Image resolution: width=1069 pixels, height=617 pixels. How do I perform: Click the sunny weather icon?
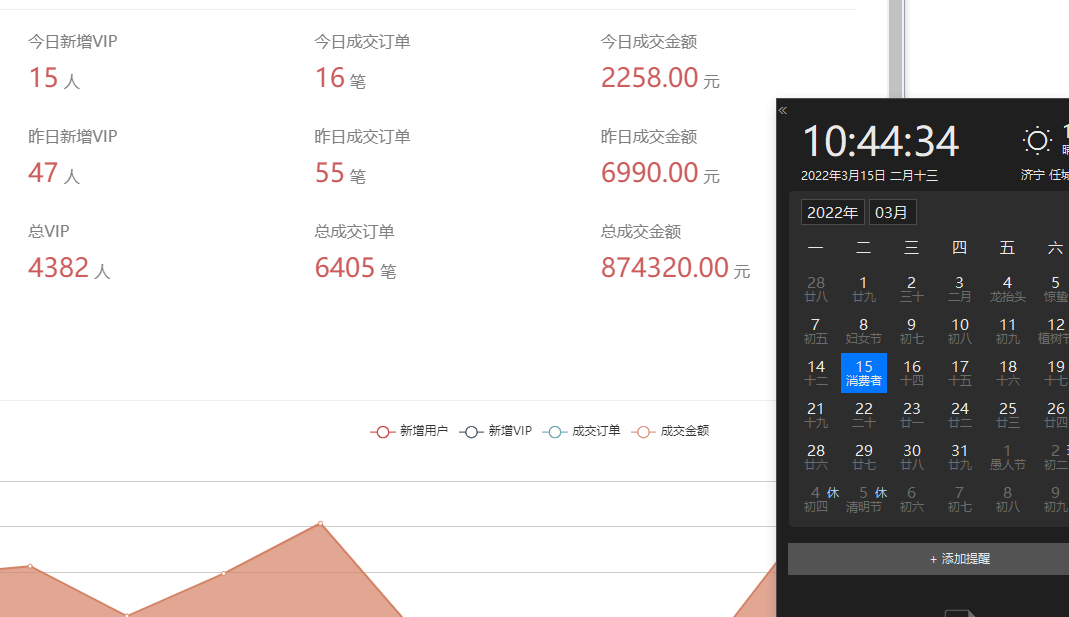point(1038,141)
